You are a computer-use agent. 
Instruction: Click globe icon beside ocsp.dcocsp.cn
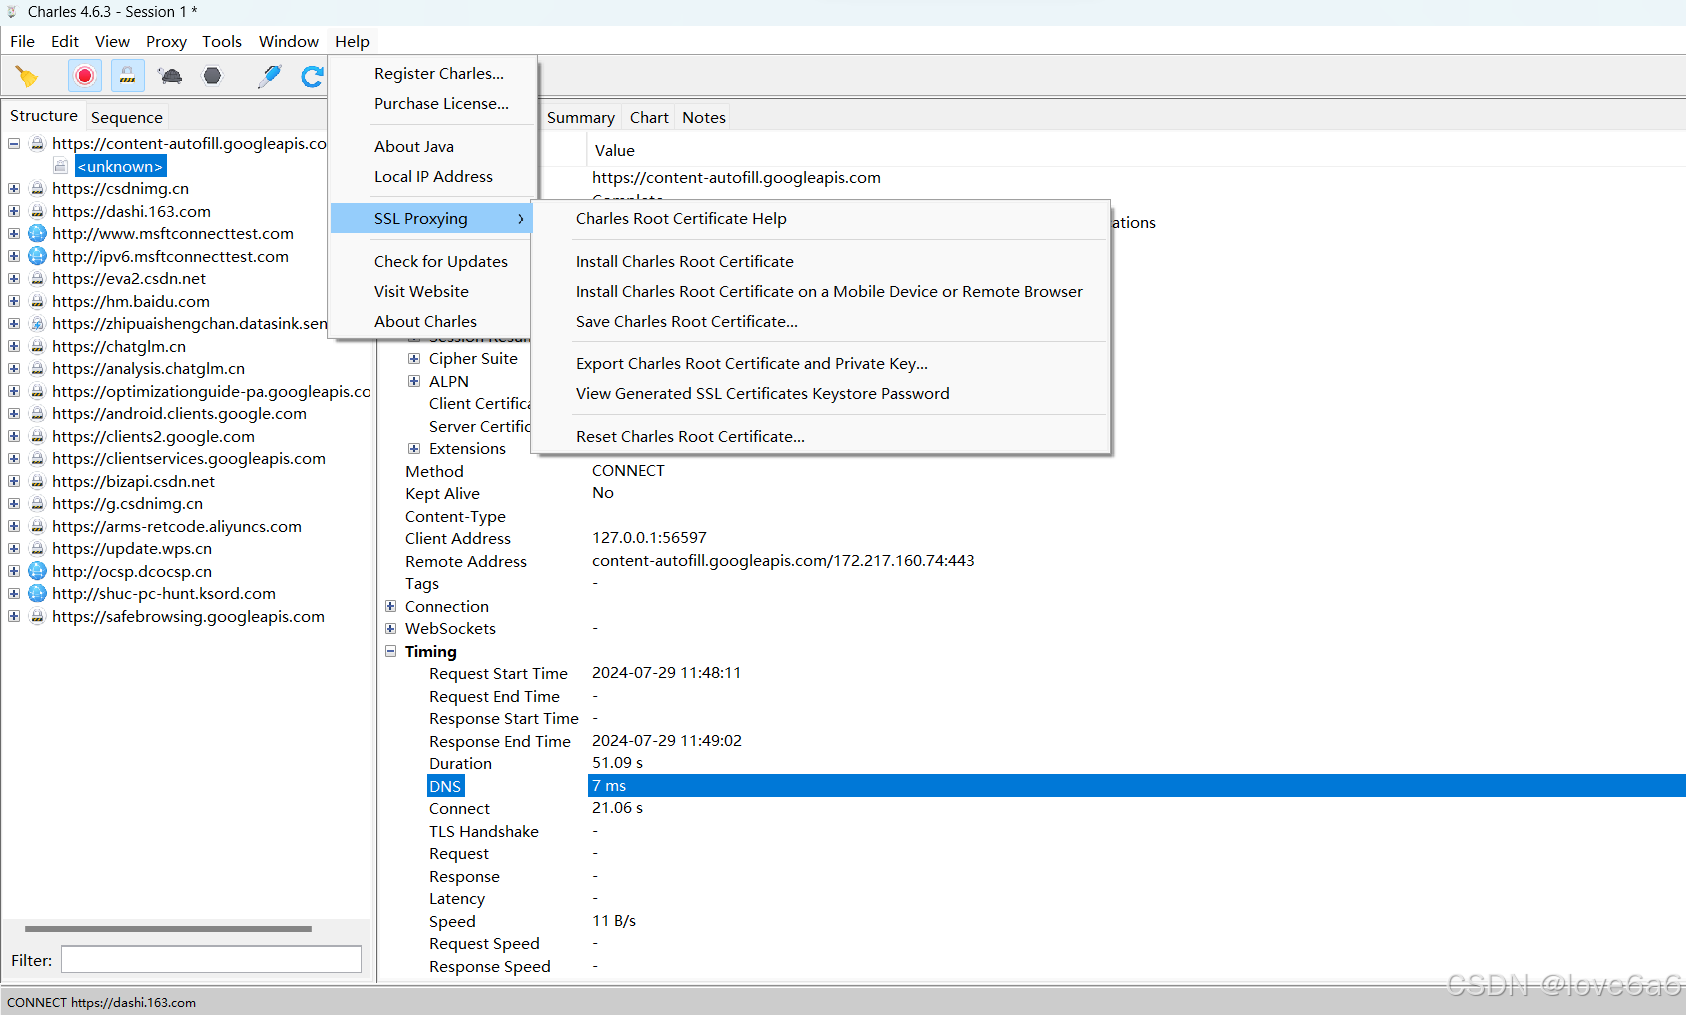coord(37,571)
